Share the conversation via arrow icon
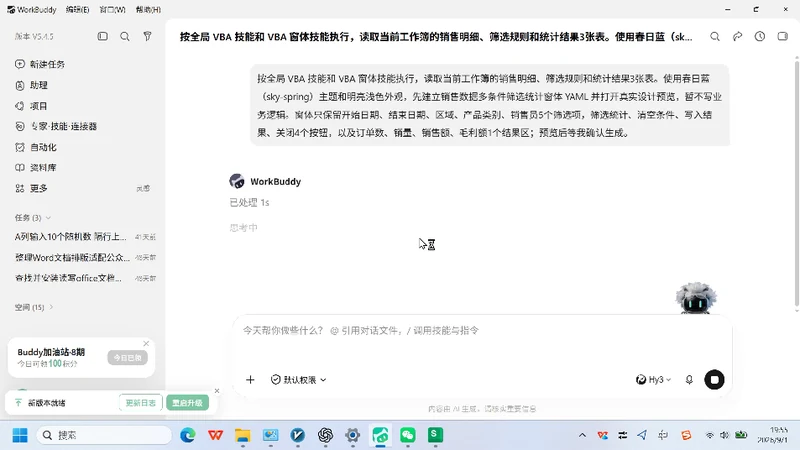The height and width of the screenshot is (450, 800). [x=737, y=37]
